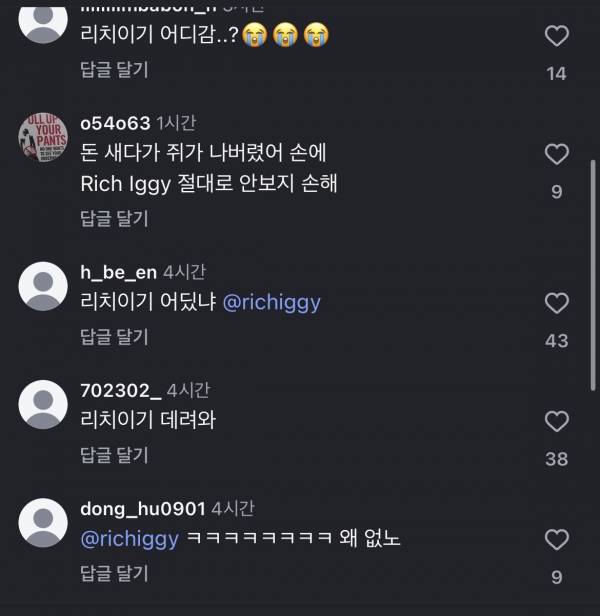
Task: Open @richiggy mention in dong_hu0901's comment
Action: point(129,539)
